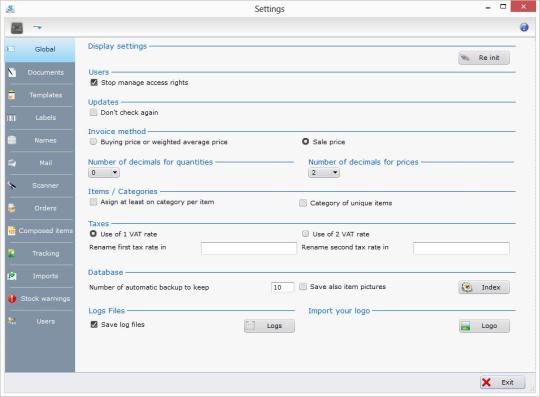
Task: Switch to Templates settings
Action: [x=40, y=95]
